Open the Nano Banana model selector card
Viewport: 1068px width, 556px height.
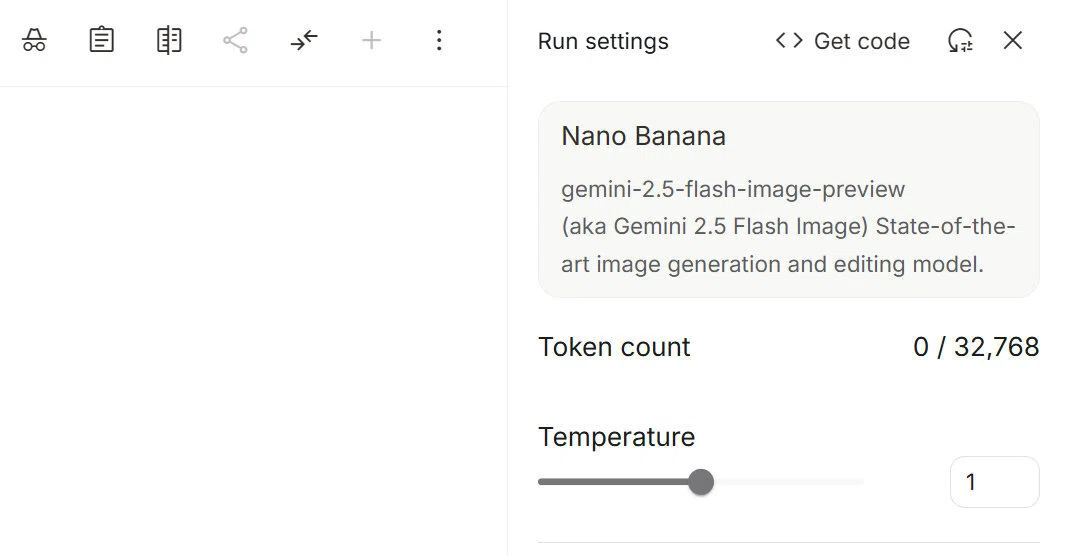pyautogui.click(x=789, y=200)
